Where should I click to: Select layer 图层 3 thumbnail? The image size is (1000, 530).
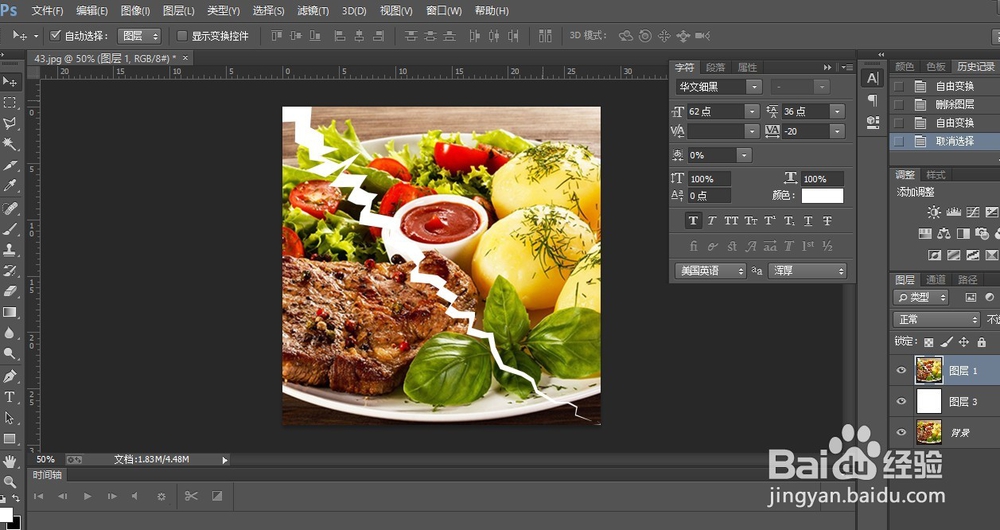(x=929, y=401)
